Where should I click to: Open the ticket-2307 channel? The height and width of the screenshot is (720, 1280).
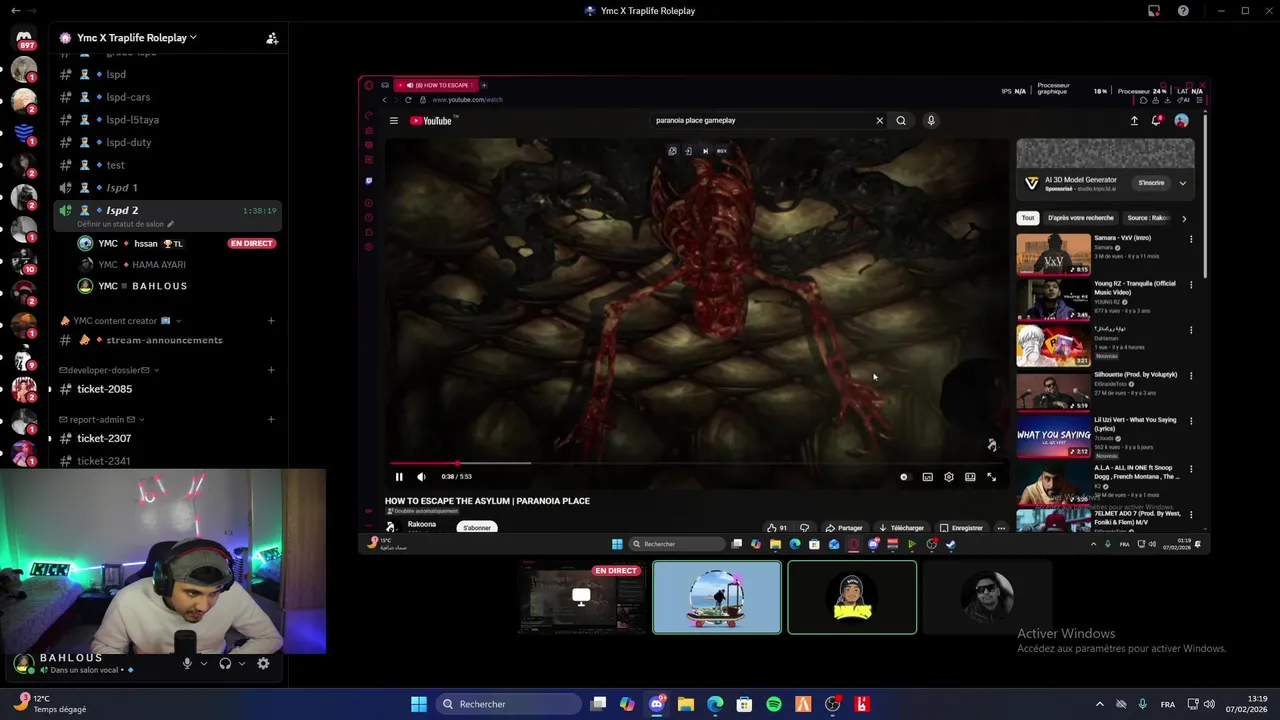click(x=104, y=438)
